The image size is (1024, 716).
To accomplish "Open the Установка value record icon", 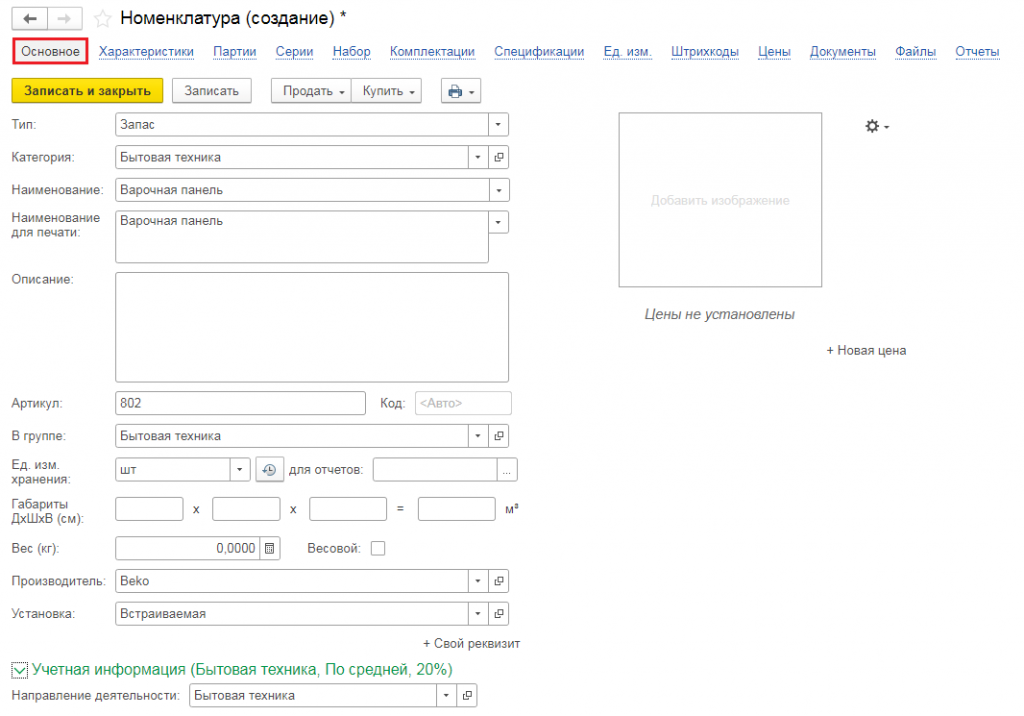I will click(x=499, y=613).
